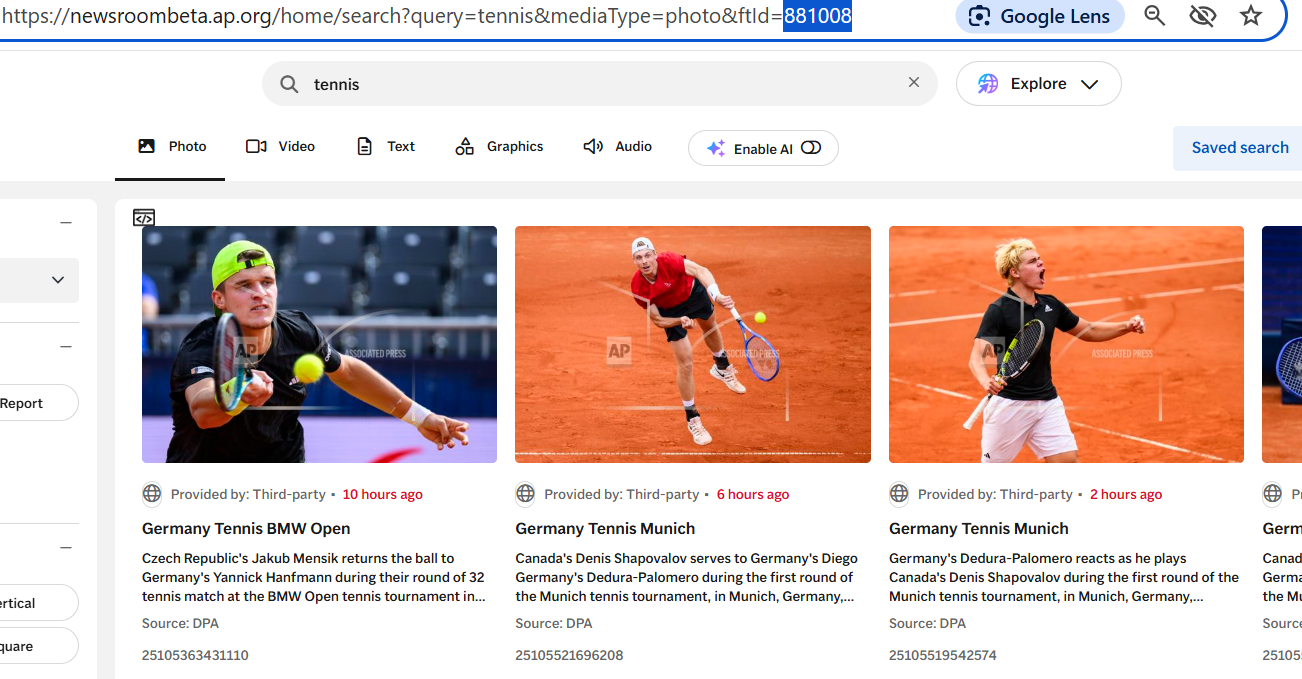The image size is (1302, 679).
Task: Select the Square orientation filter
Action: point(30,646)
